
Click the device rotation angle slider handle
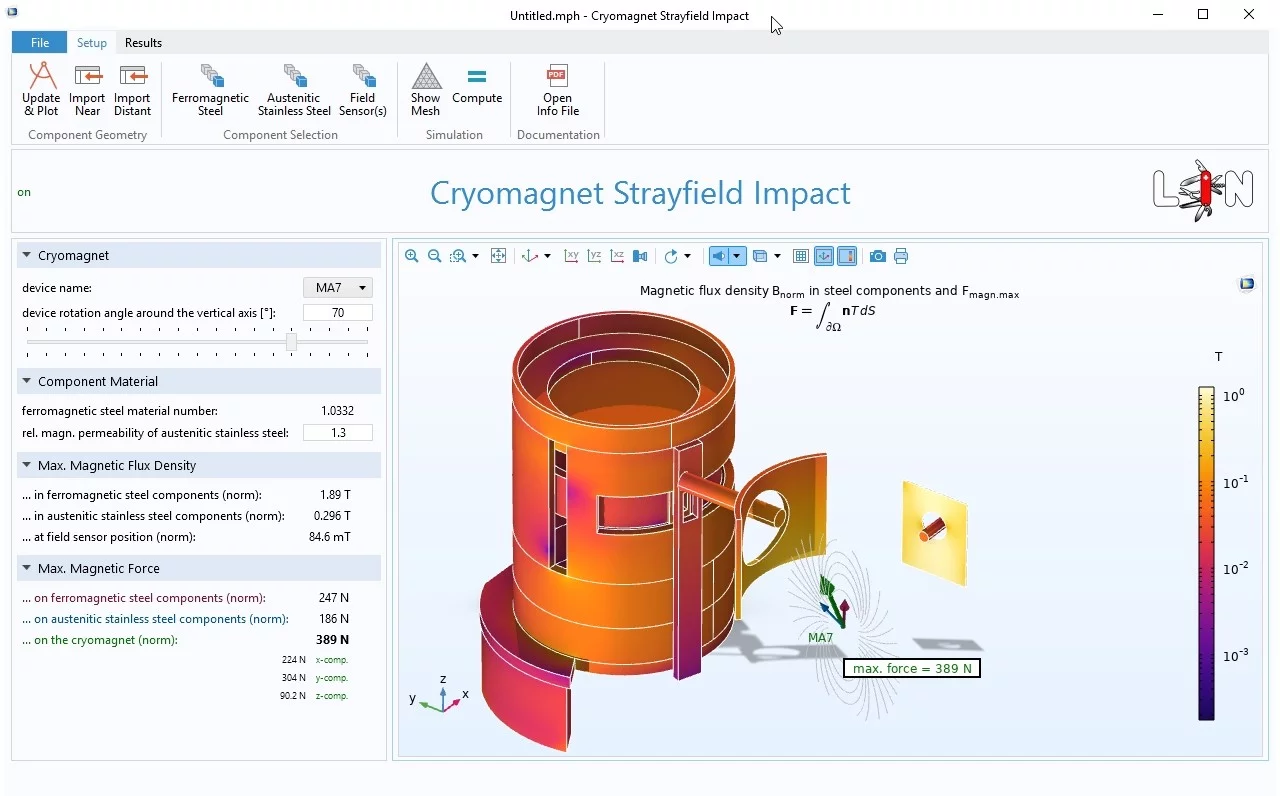pos(291,342)
